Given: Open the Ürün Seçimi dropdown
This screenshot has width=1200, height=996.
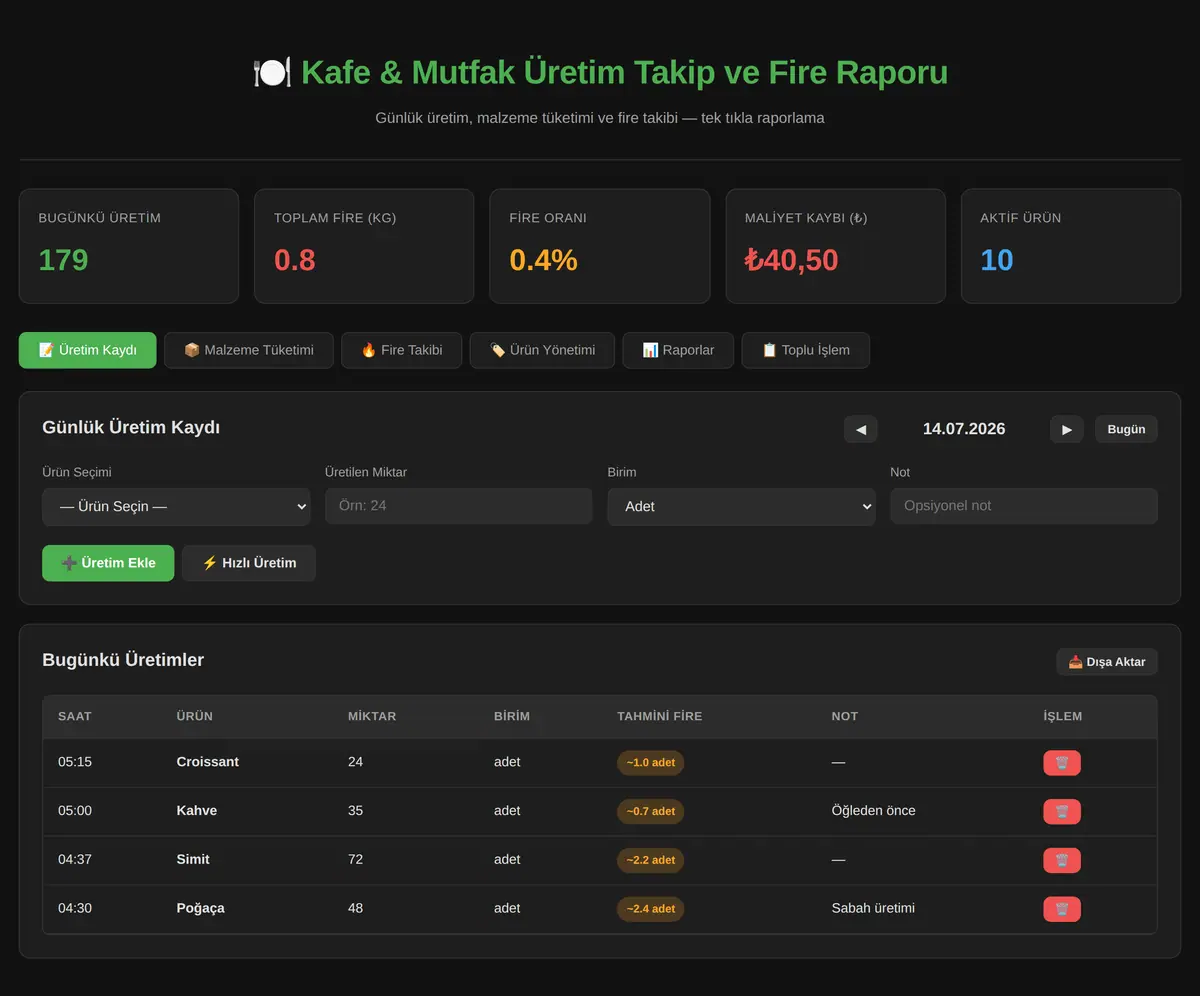Looking at the screenshot, I should [x=176, y=506].
